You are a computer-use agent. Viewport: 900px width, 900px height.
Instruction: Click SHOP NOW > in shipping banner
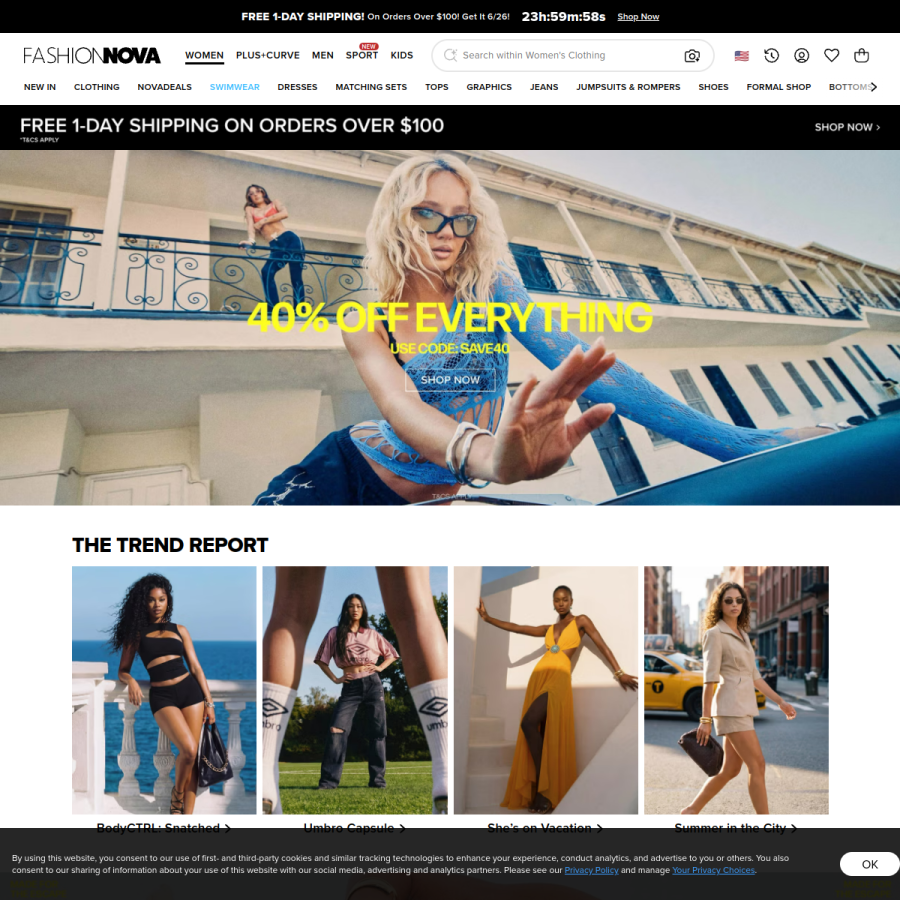point(847,127)
